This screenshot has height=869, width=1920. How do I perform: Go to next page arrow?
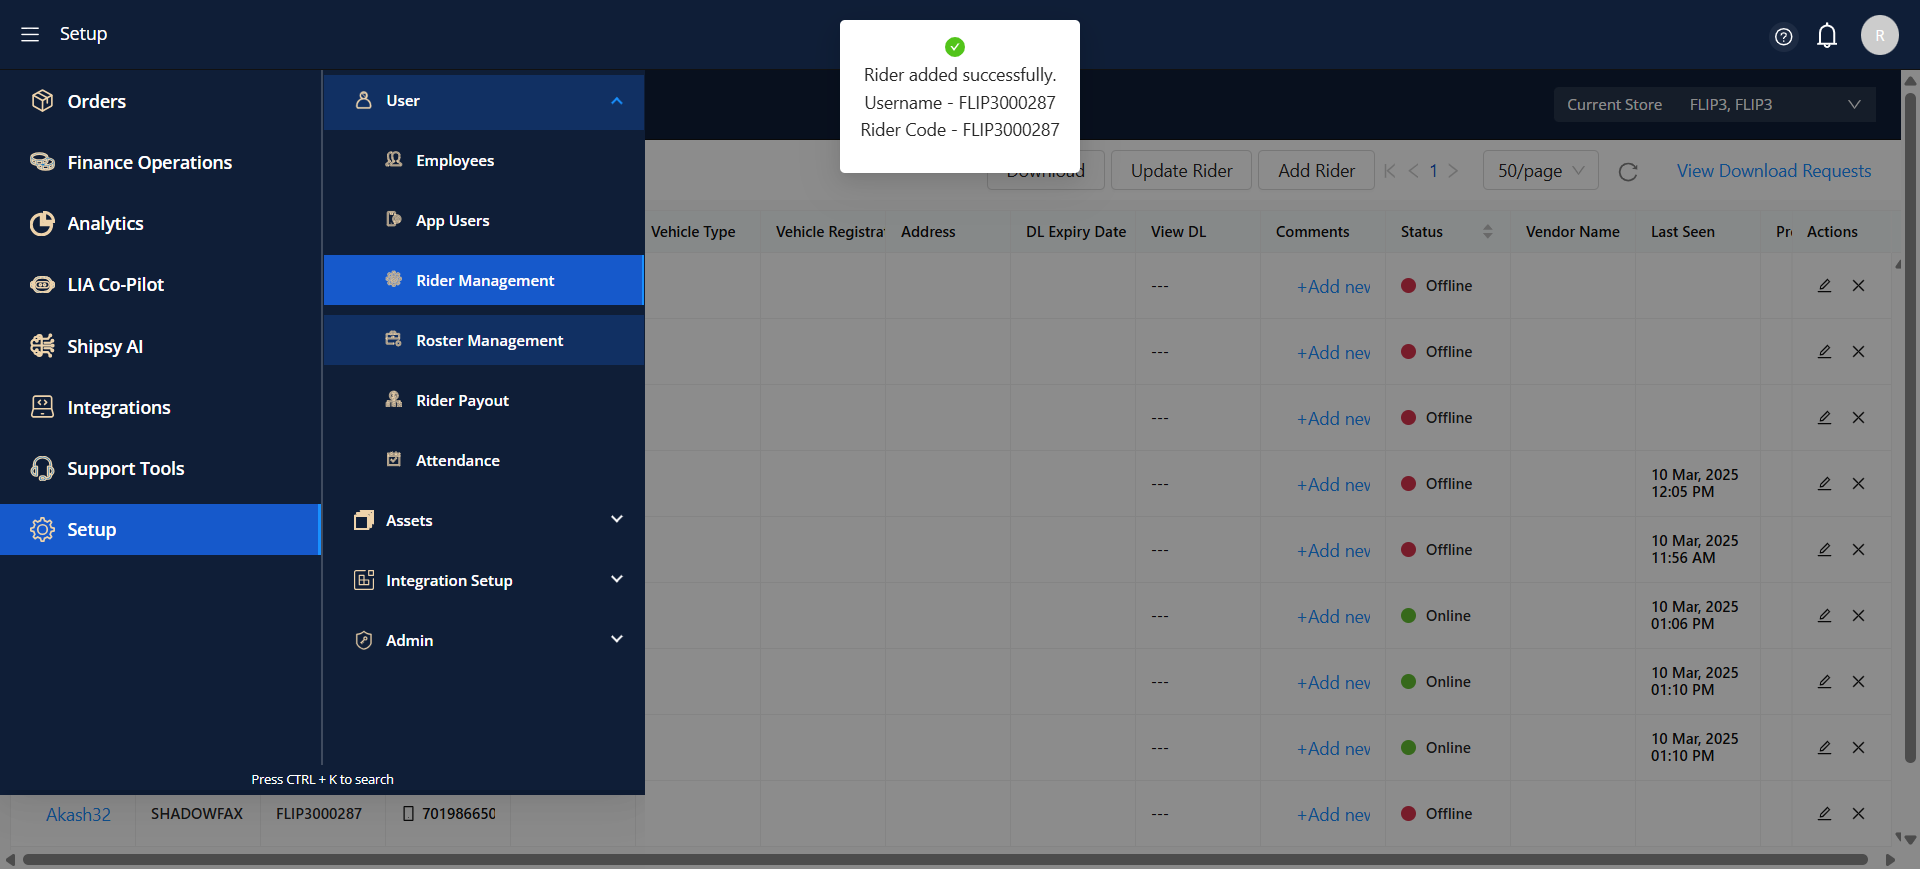coord(1453,171)
